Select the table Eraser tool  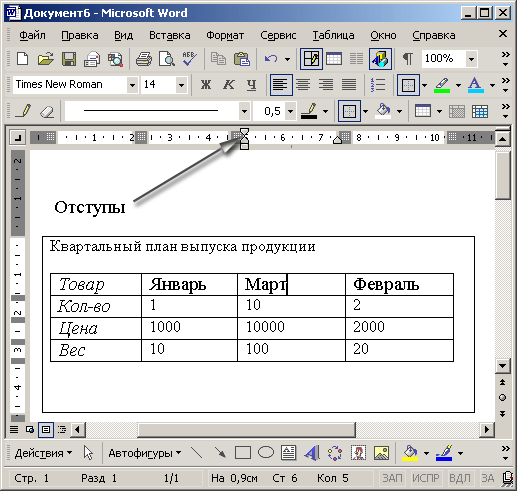(x=47, y=111)
